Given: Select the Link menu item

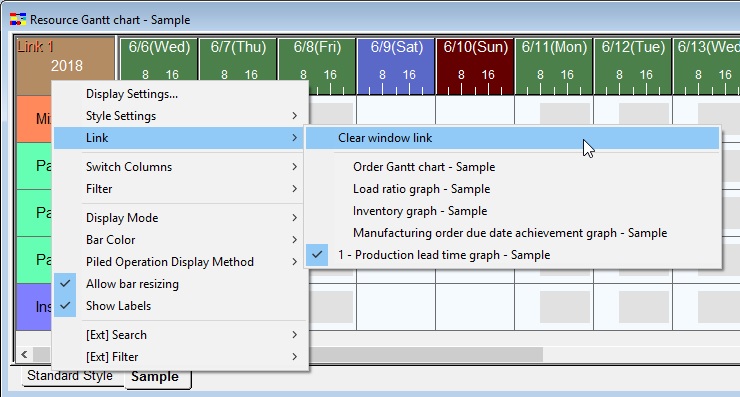Looking at the screenshot, I should coord(180,138).
